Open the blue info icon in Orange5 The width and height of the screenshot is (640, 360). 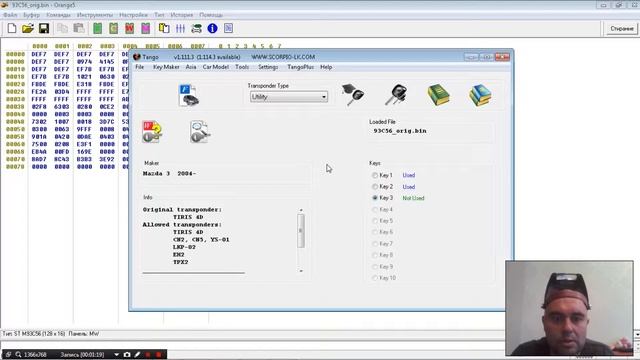[x=212, y=28]
